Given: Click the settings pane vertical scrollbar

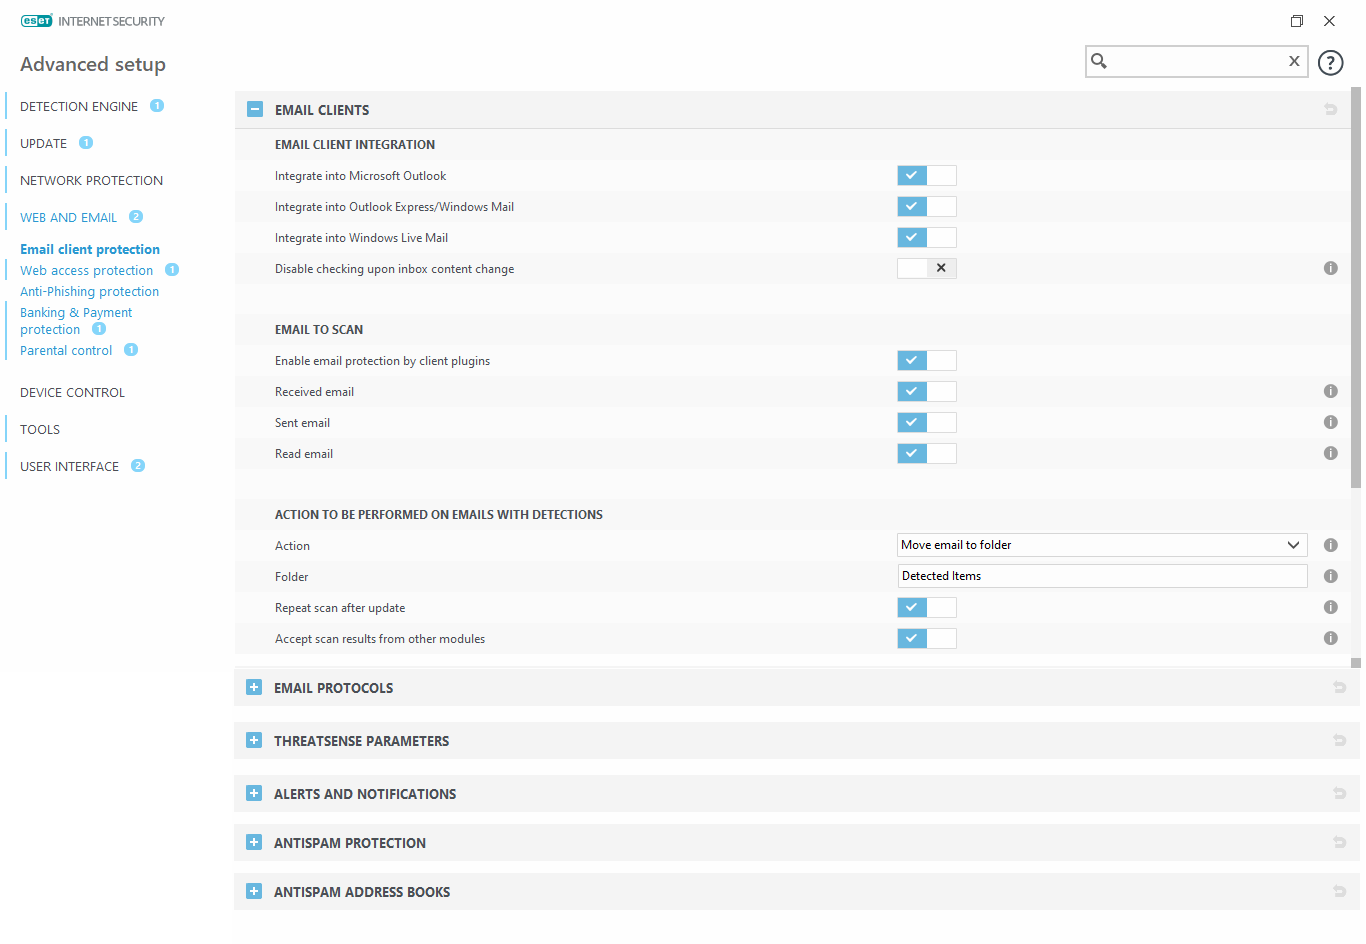Looking at the screenshot, I should (x=1356, y=288).
